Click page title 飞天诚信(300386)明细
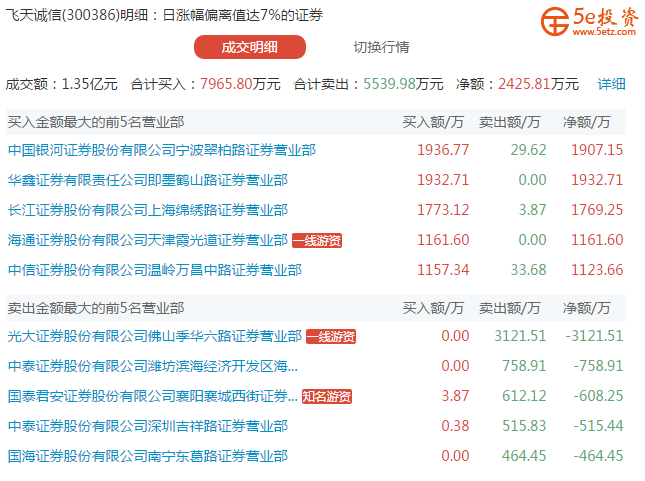This screenshot has height=481, width=645. [77, 15]
